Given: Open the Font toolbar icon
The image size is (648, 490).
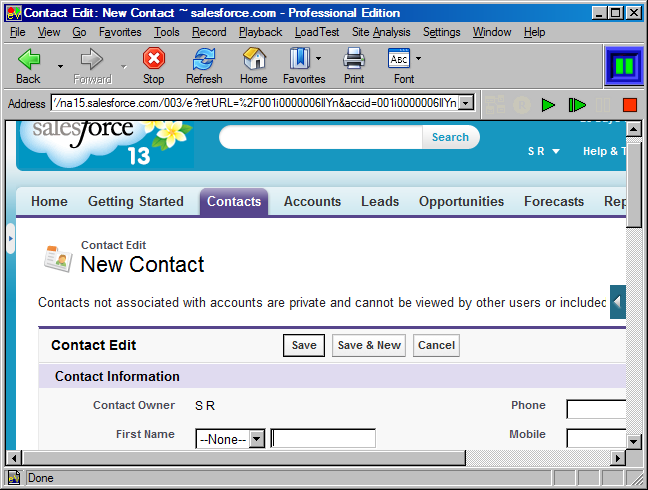Looking at the screenshot, I should 399,58.
